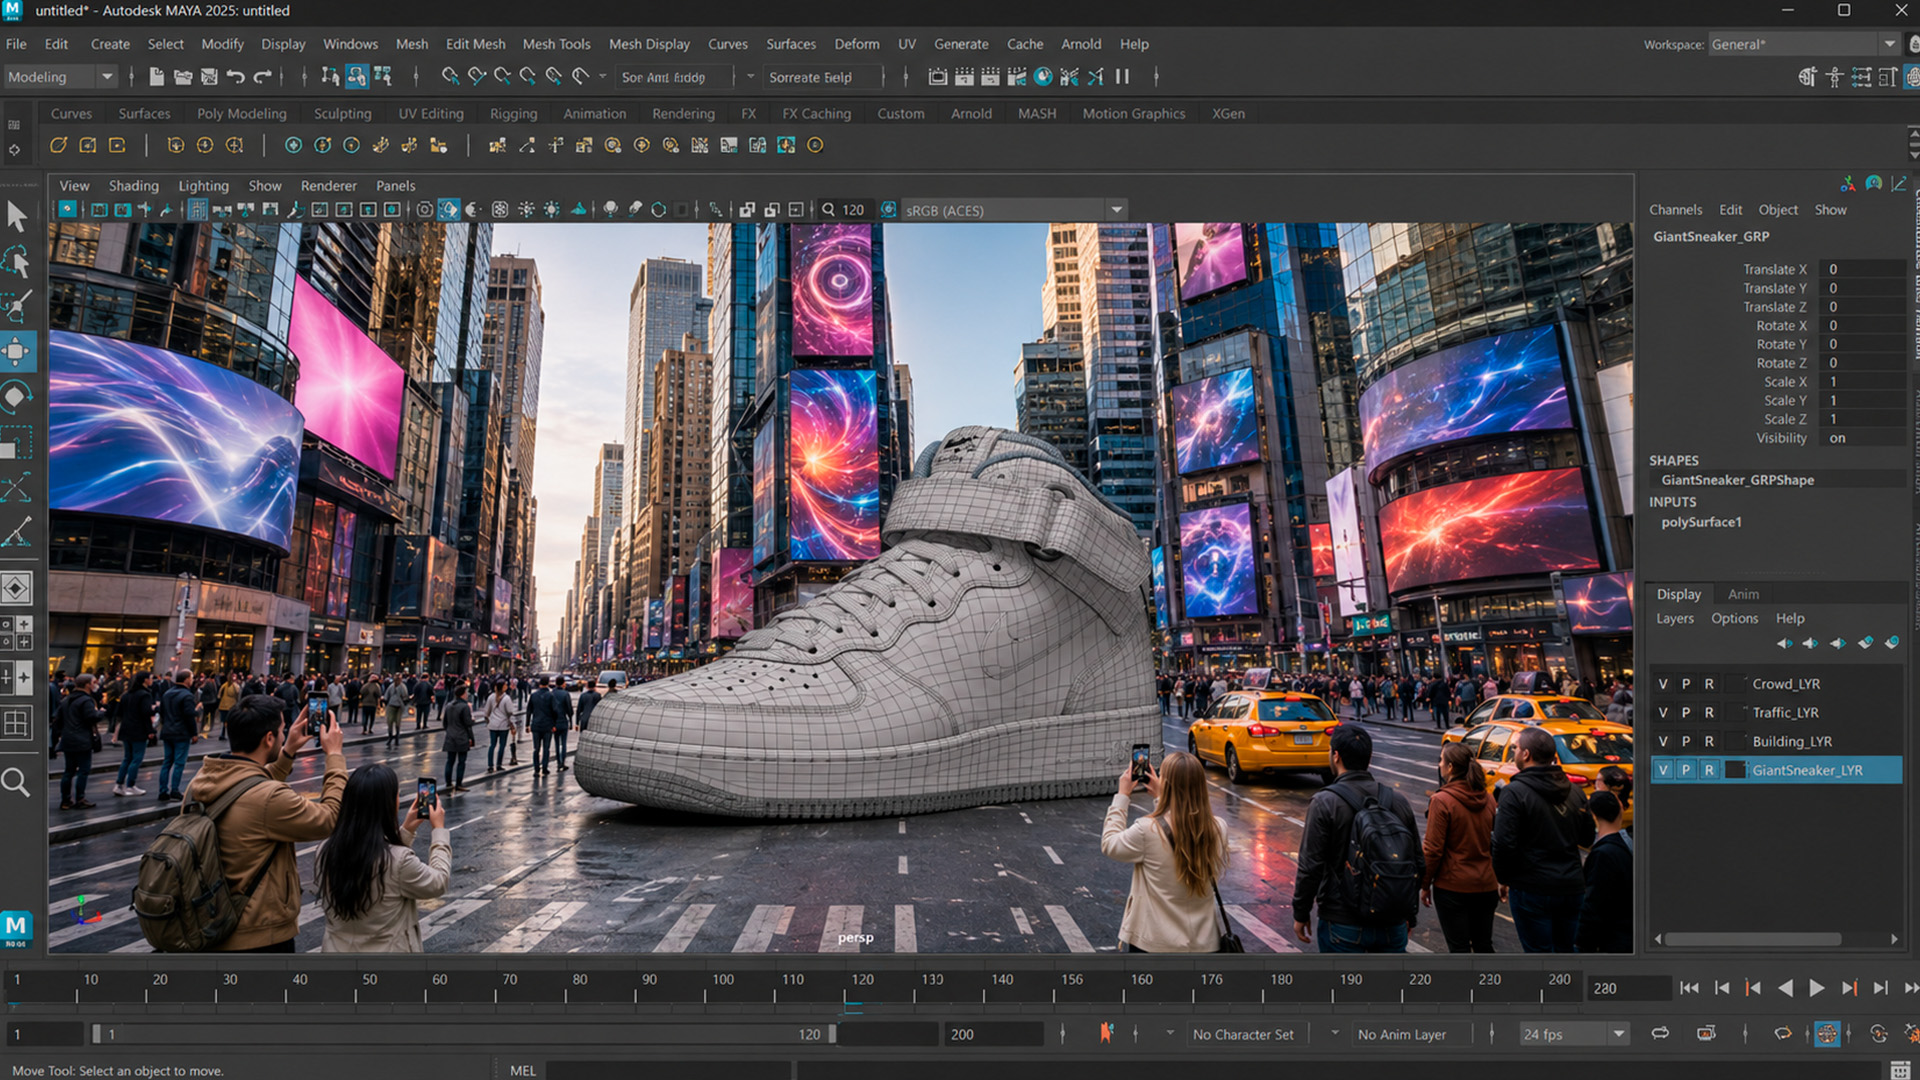
Task: Switch to the Poly Modeling shelf tab
Action: coord(242,114)
